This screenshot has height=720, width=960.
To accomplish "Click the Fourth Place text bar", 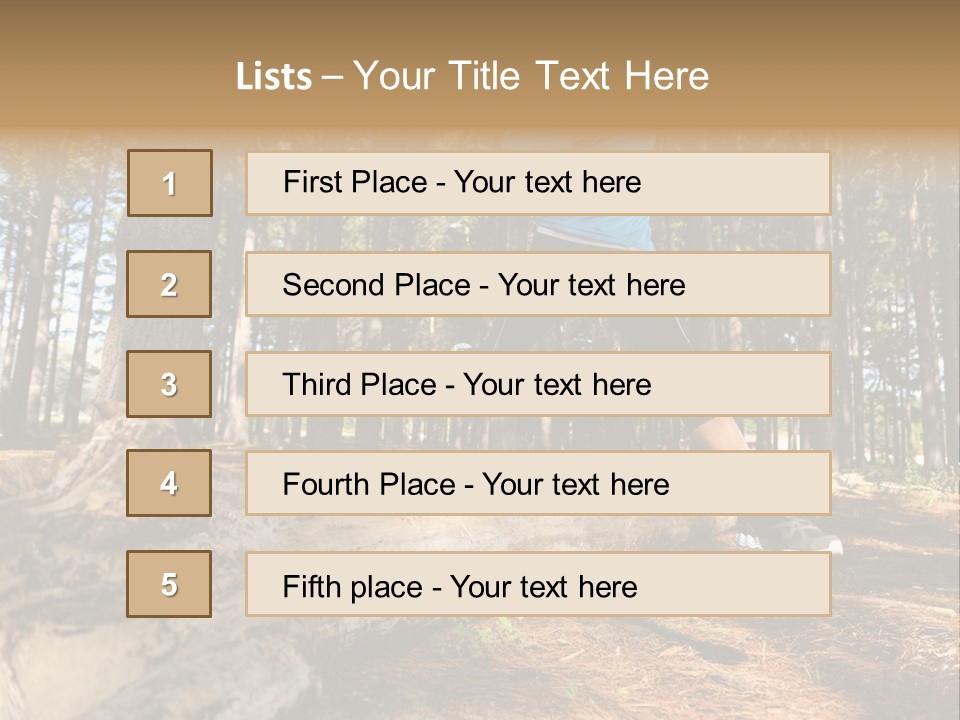I will (x=538, y=483).
